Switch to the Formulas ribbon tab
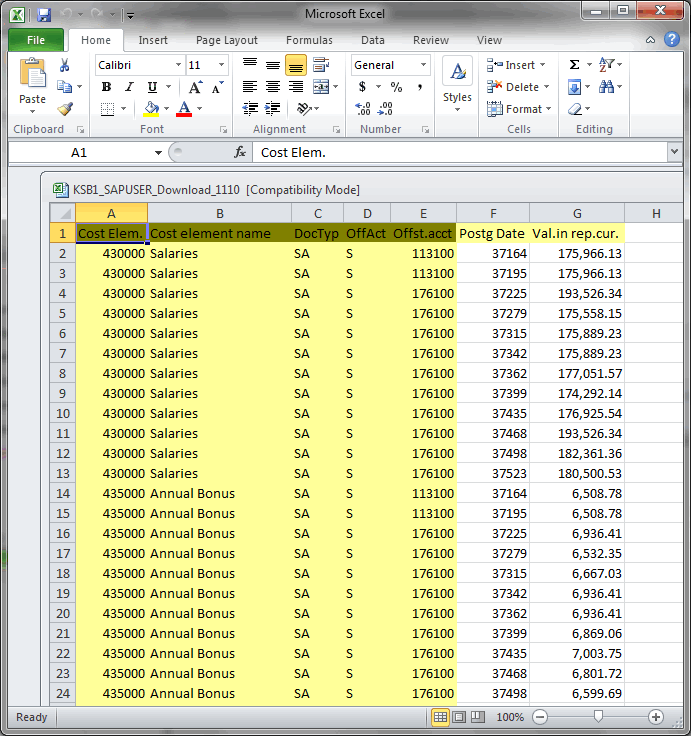 pos(309,40)
